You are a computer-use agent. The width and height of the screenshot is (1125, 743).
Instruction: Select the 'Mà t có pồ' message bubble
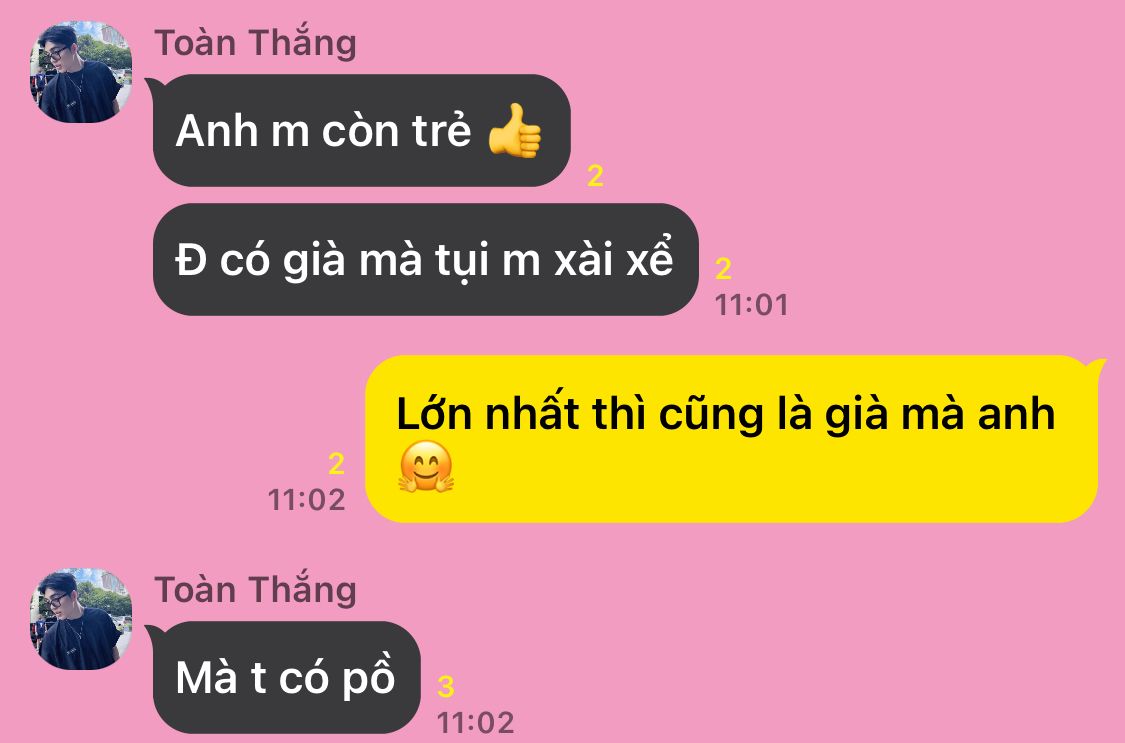click(286, 677)
